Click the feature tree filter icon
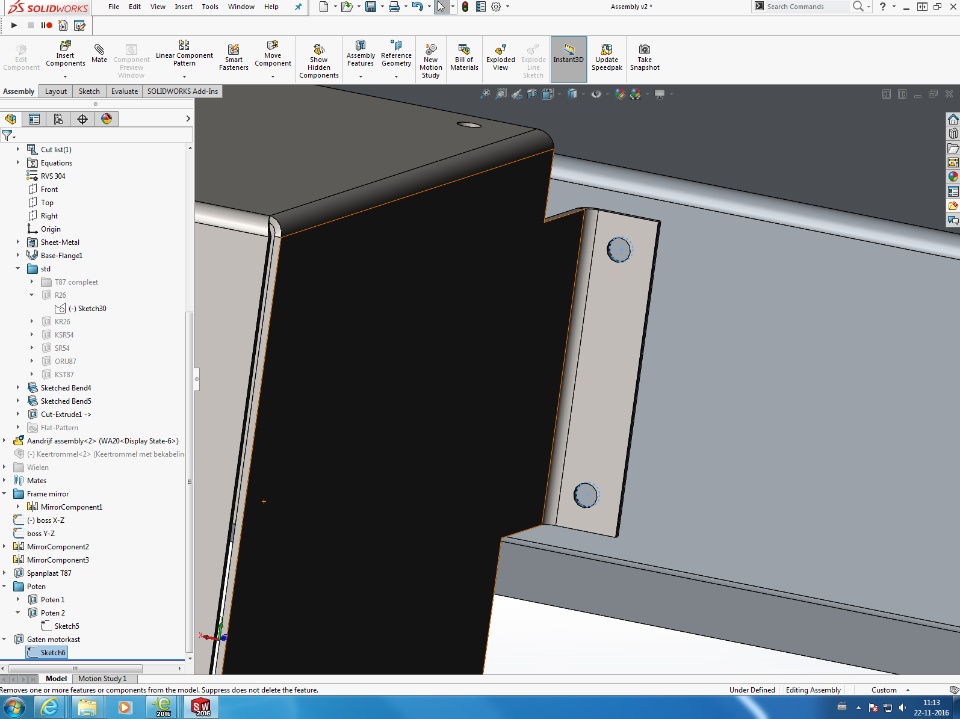The image size is (960, 719). click(x=7, y=135)
